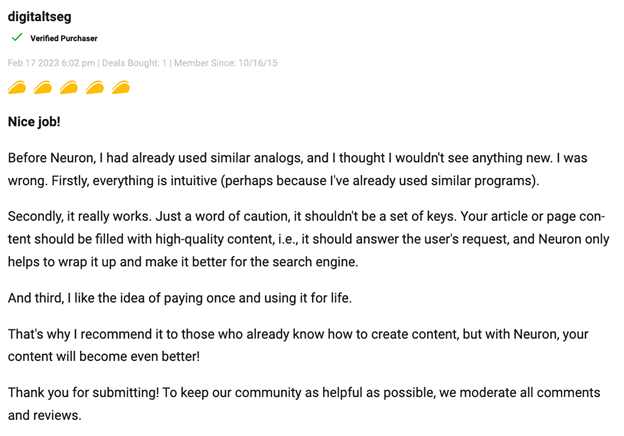Open the digitaltseg reviewer profile

tap(39, 16)
